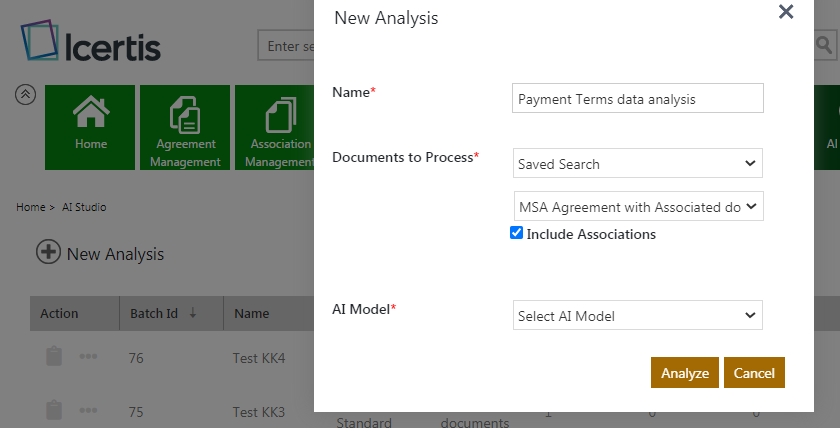Image resolution: width=840 pixels, height=428 pixels.
Task: Sort by the Batch Id column header
Action: click(x=154, y=313)
